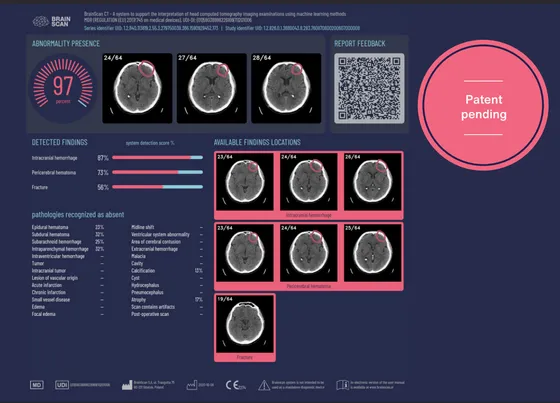Open slice 23/64 in Intracranial hemorrhage group

click(x=245, y=182)
